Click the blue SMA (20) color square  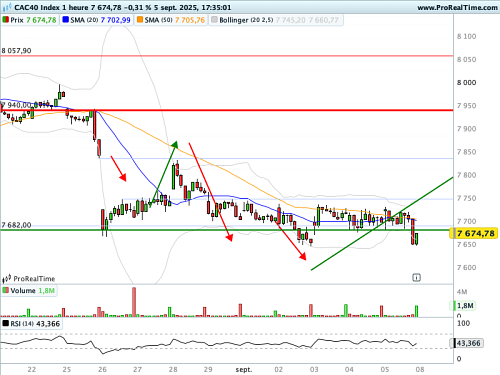(x=66, y=20)
